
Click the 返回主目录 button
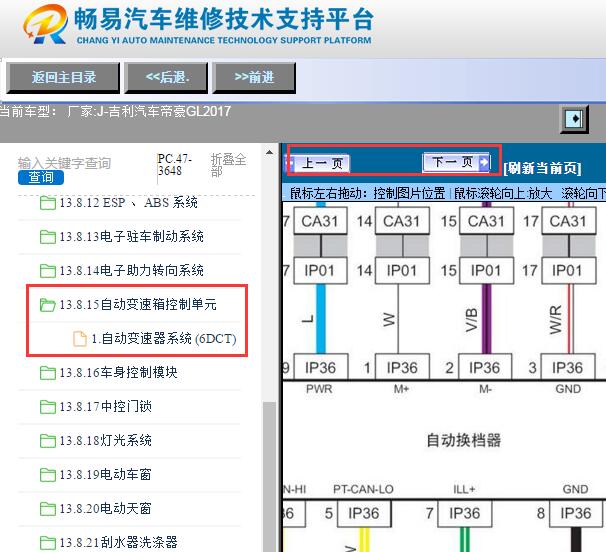63,77
